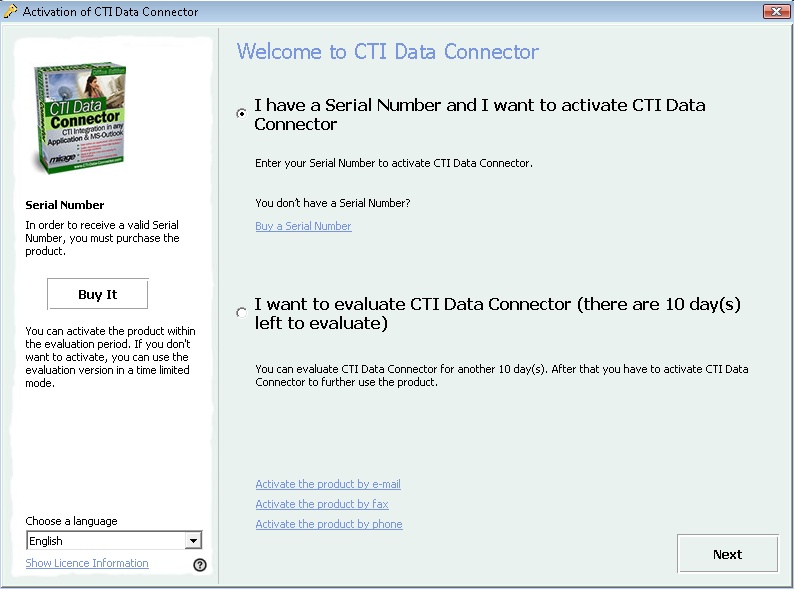Close the activation dialog window
794x589 pixels.
776,12
